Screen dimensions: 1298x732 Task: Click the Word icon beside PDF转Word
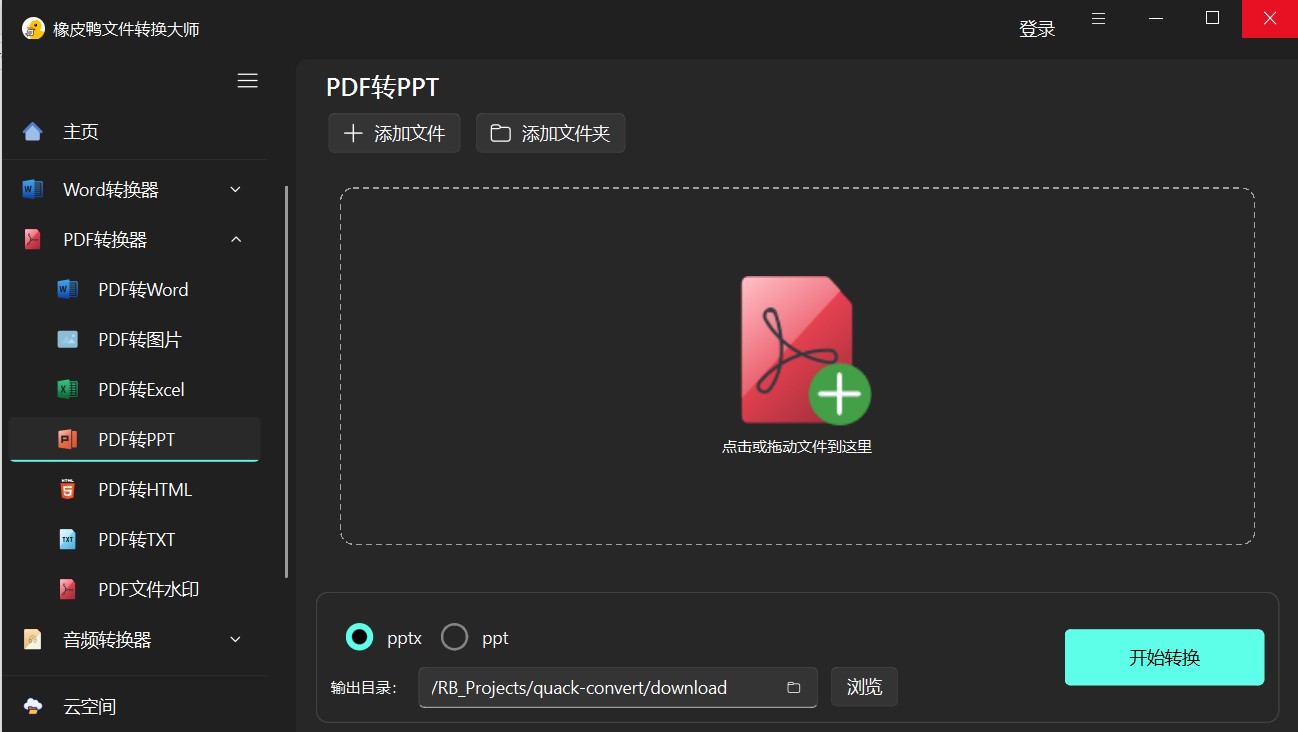tap(68, 290)
